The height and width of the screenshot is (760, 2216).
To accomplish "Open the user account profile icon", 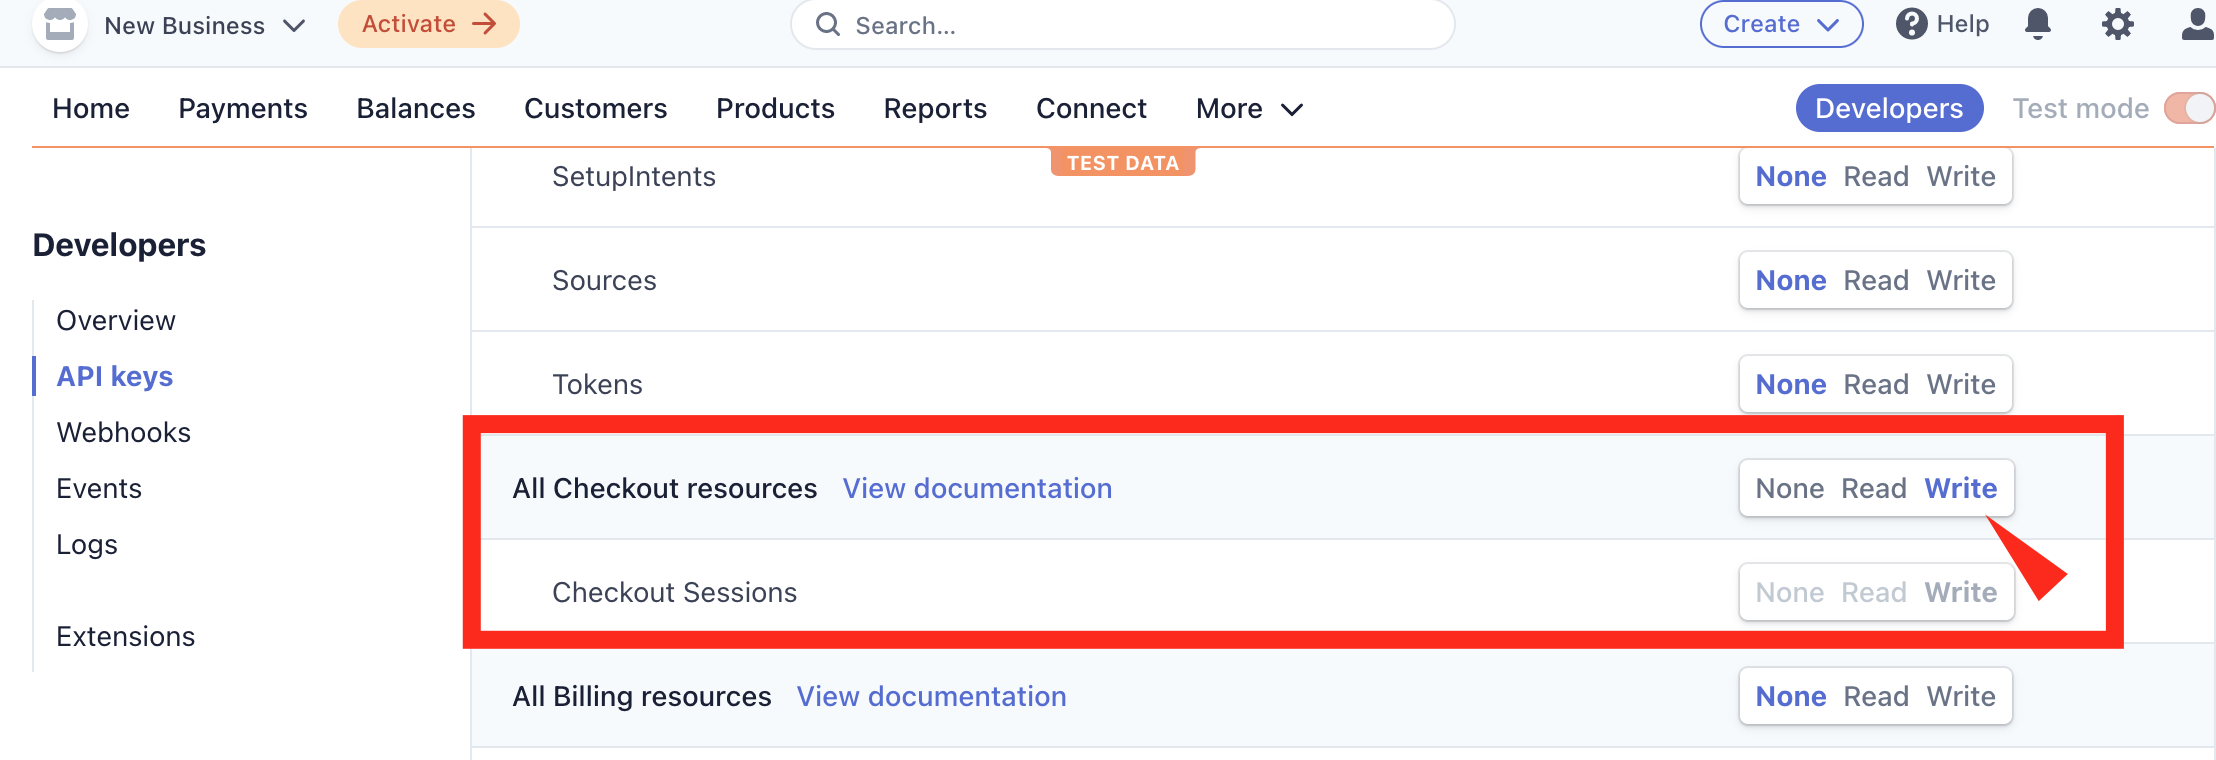I will 2197,24.
